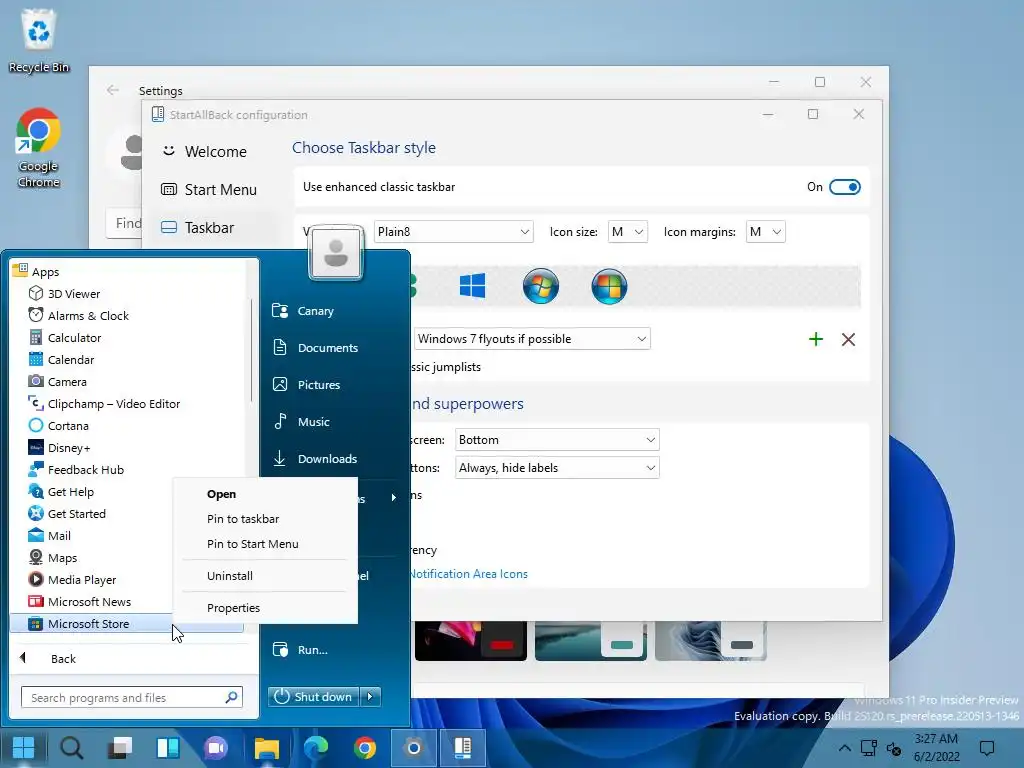Launch Get Help app

click(x=61, y=492)
